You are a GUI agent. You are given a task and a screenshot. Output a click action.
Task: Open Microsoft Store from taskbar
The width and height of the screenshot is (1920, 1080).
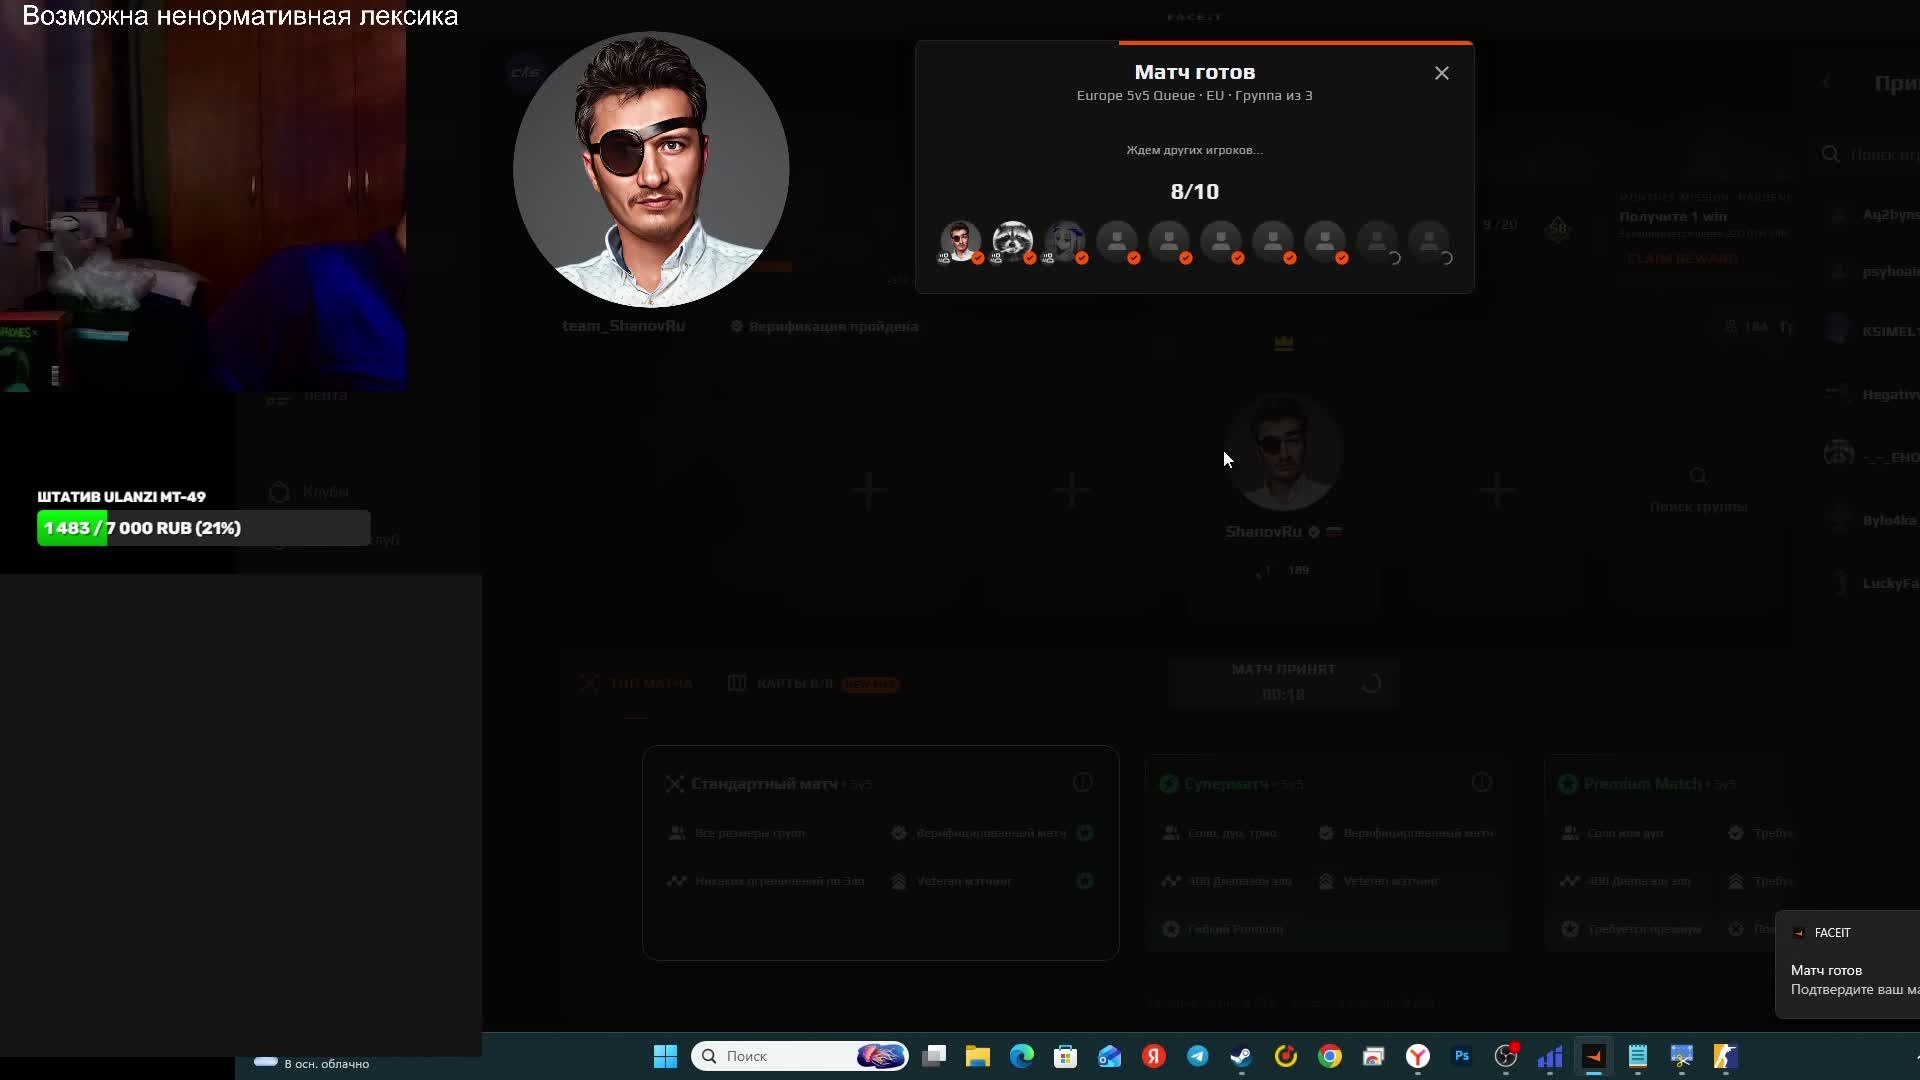[x=1066, y=1056]
